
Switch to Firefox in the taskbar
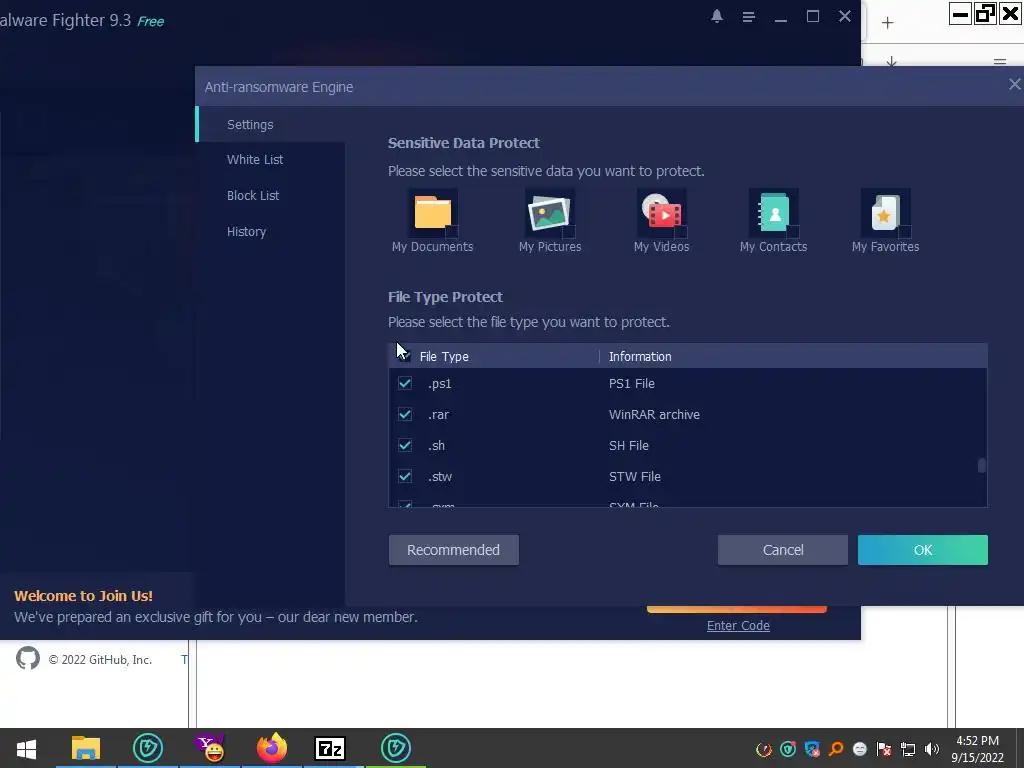272,748
